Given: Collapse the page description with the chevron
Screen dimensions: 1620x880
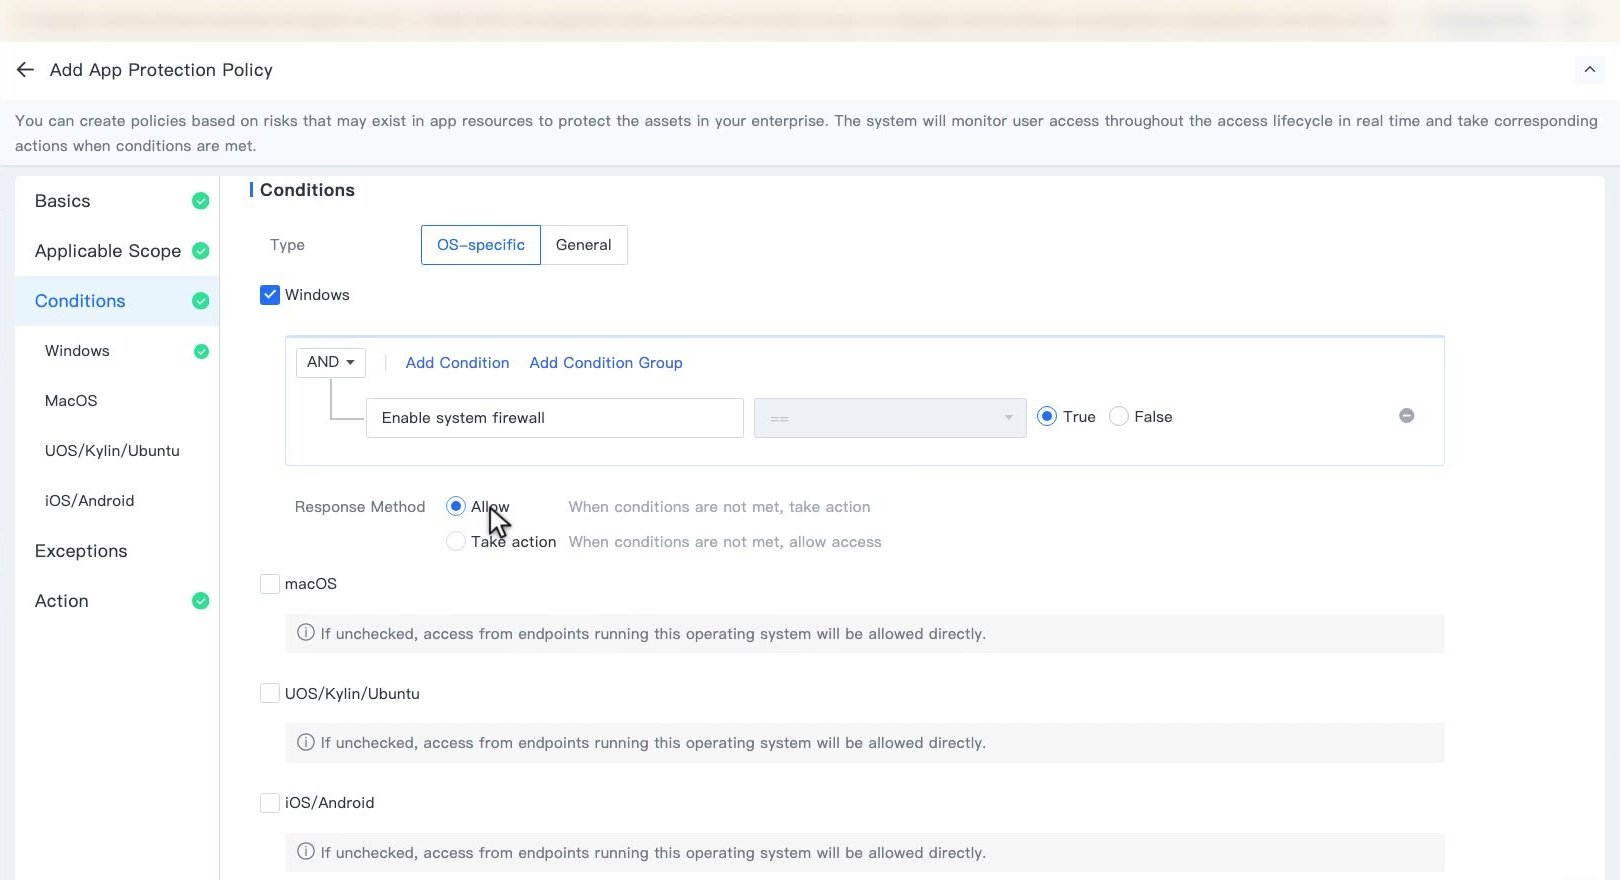Looking at the screenshot, I should [1589, 70].
